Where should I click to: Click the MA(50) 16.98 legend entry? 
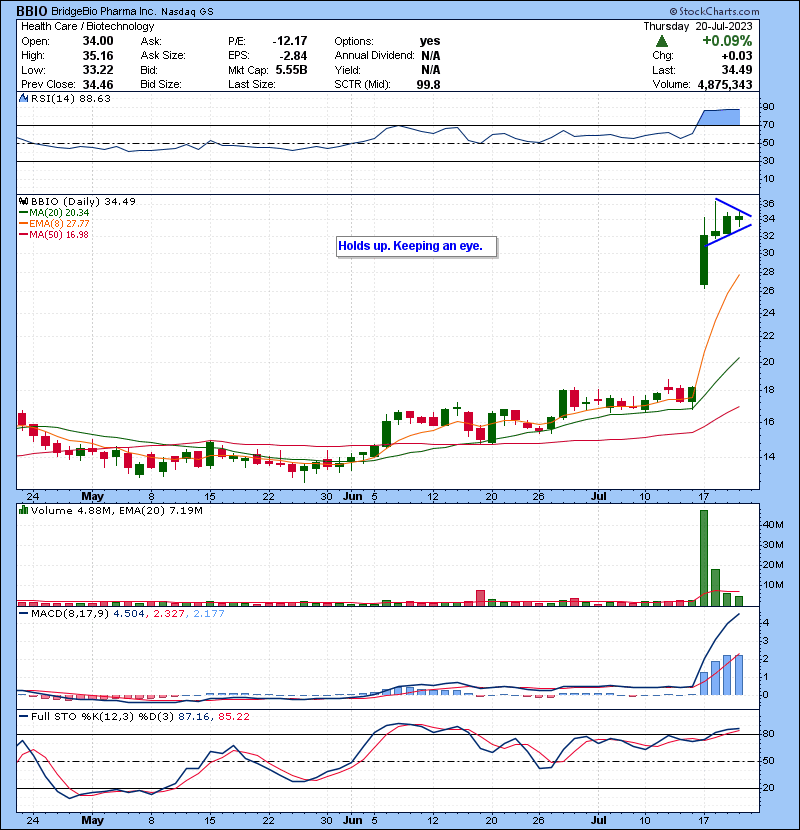(x=54, y=235)
